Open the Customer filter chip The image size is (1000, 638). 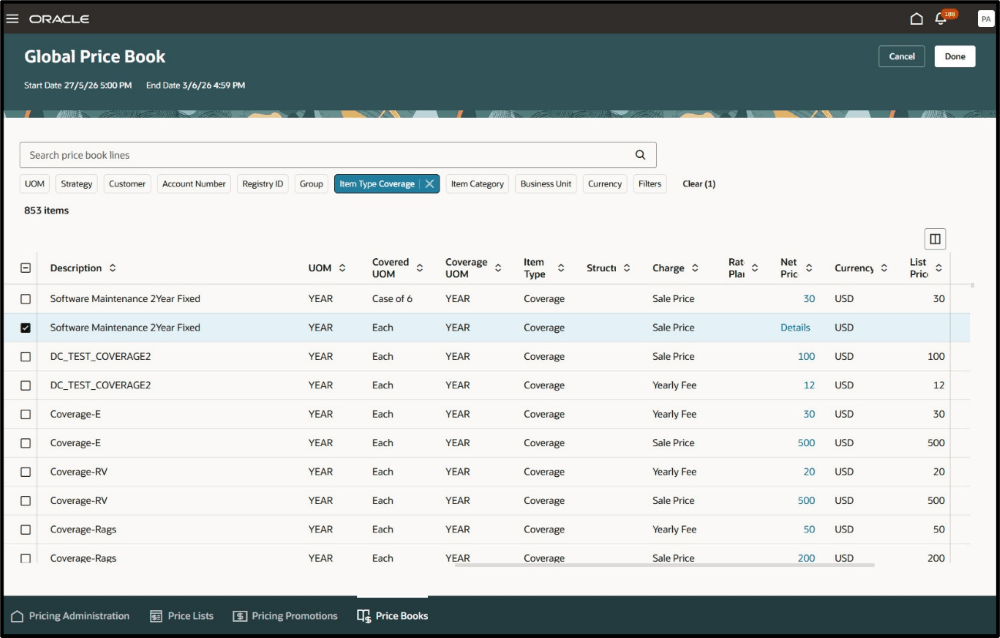[127, 184]
